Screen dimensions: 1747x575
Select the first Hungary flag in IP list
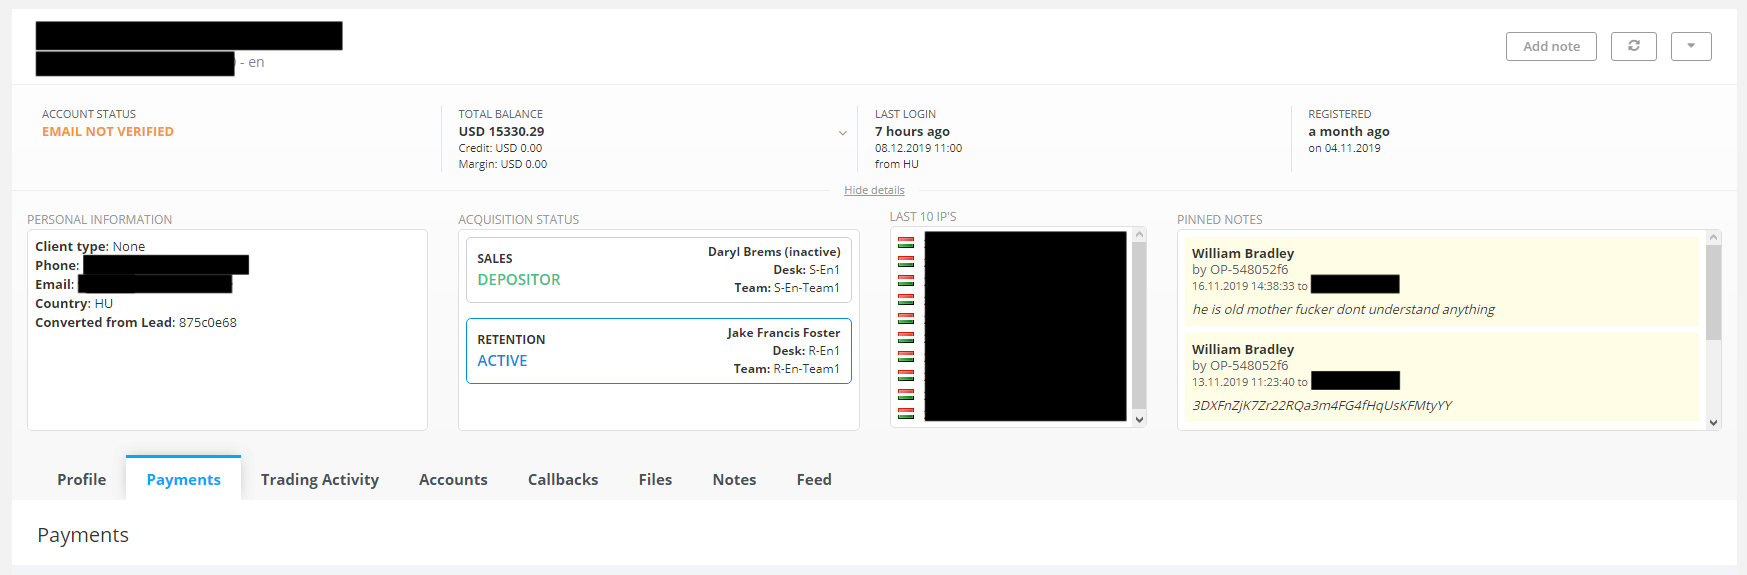[x=906, y=242]
